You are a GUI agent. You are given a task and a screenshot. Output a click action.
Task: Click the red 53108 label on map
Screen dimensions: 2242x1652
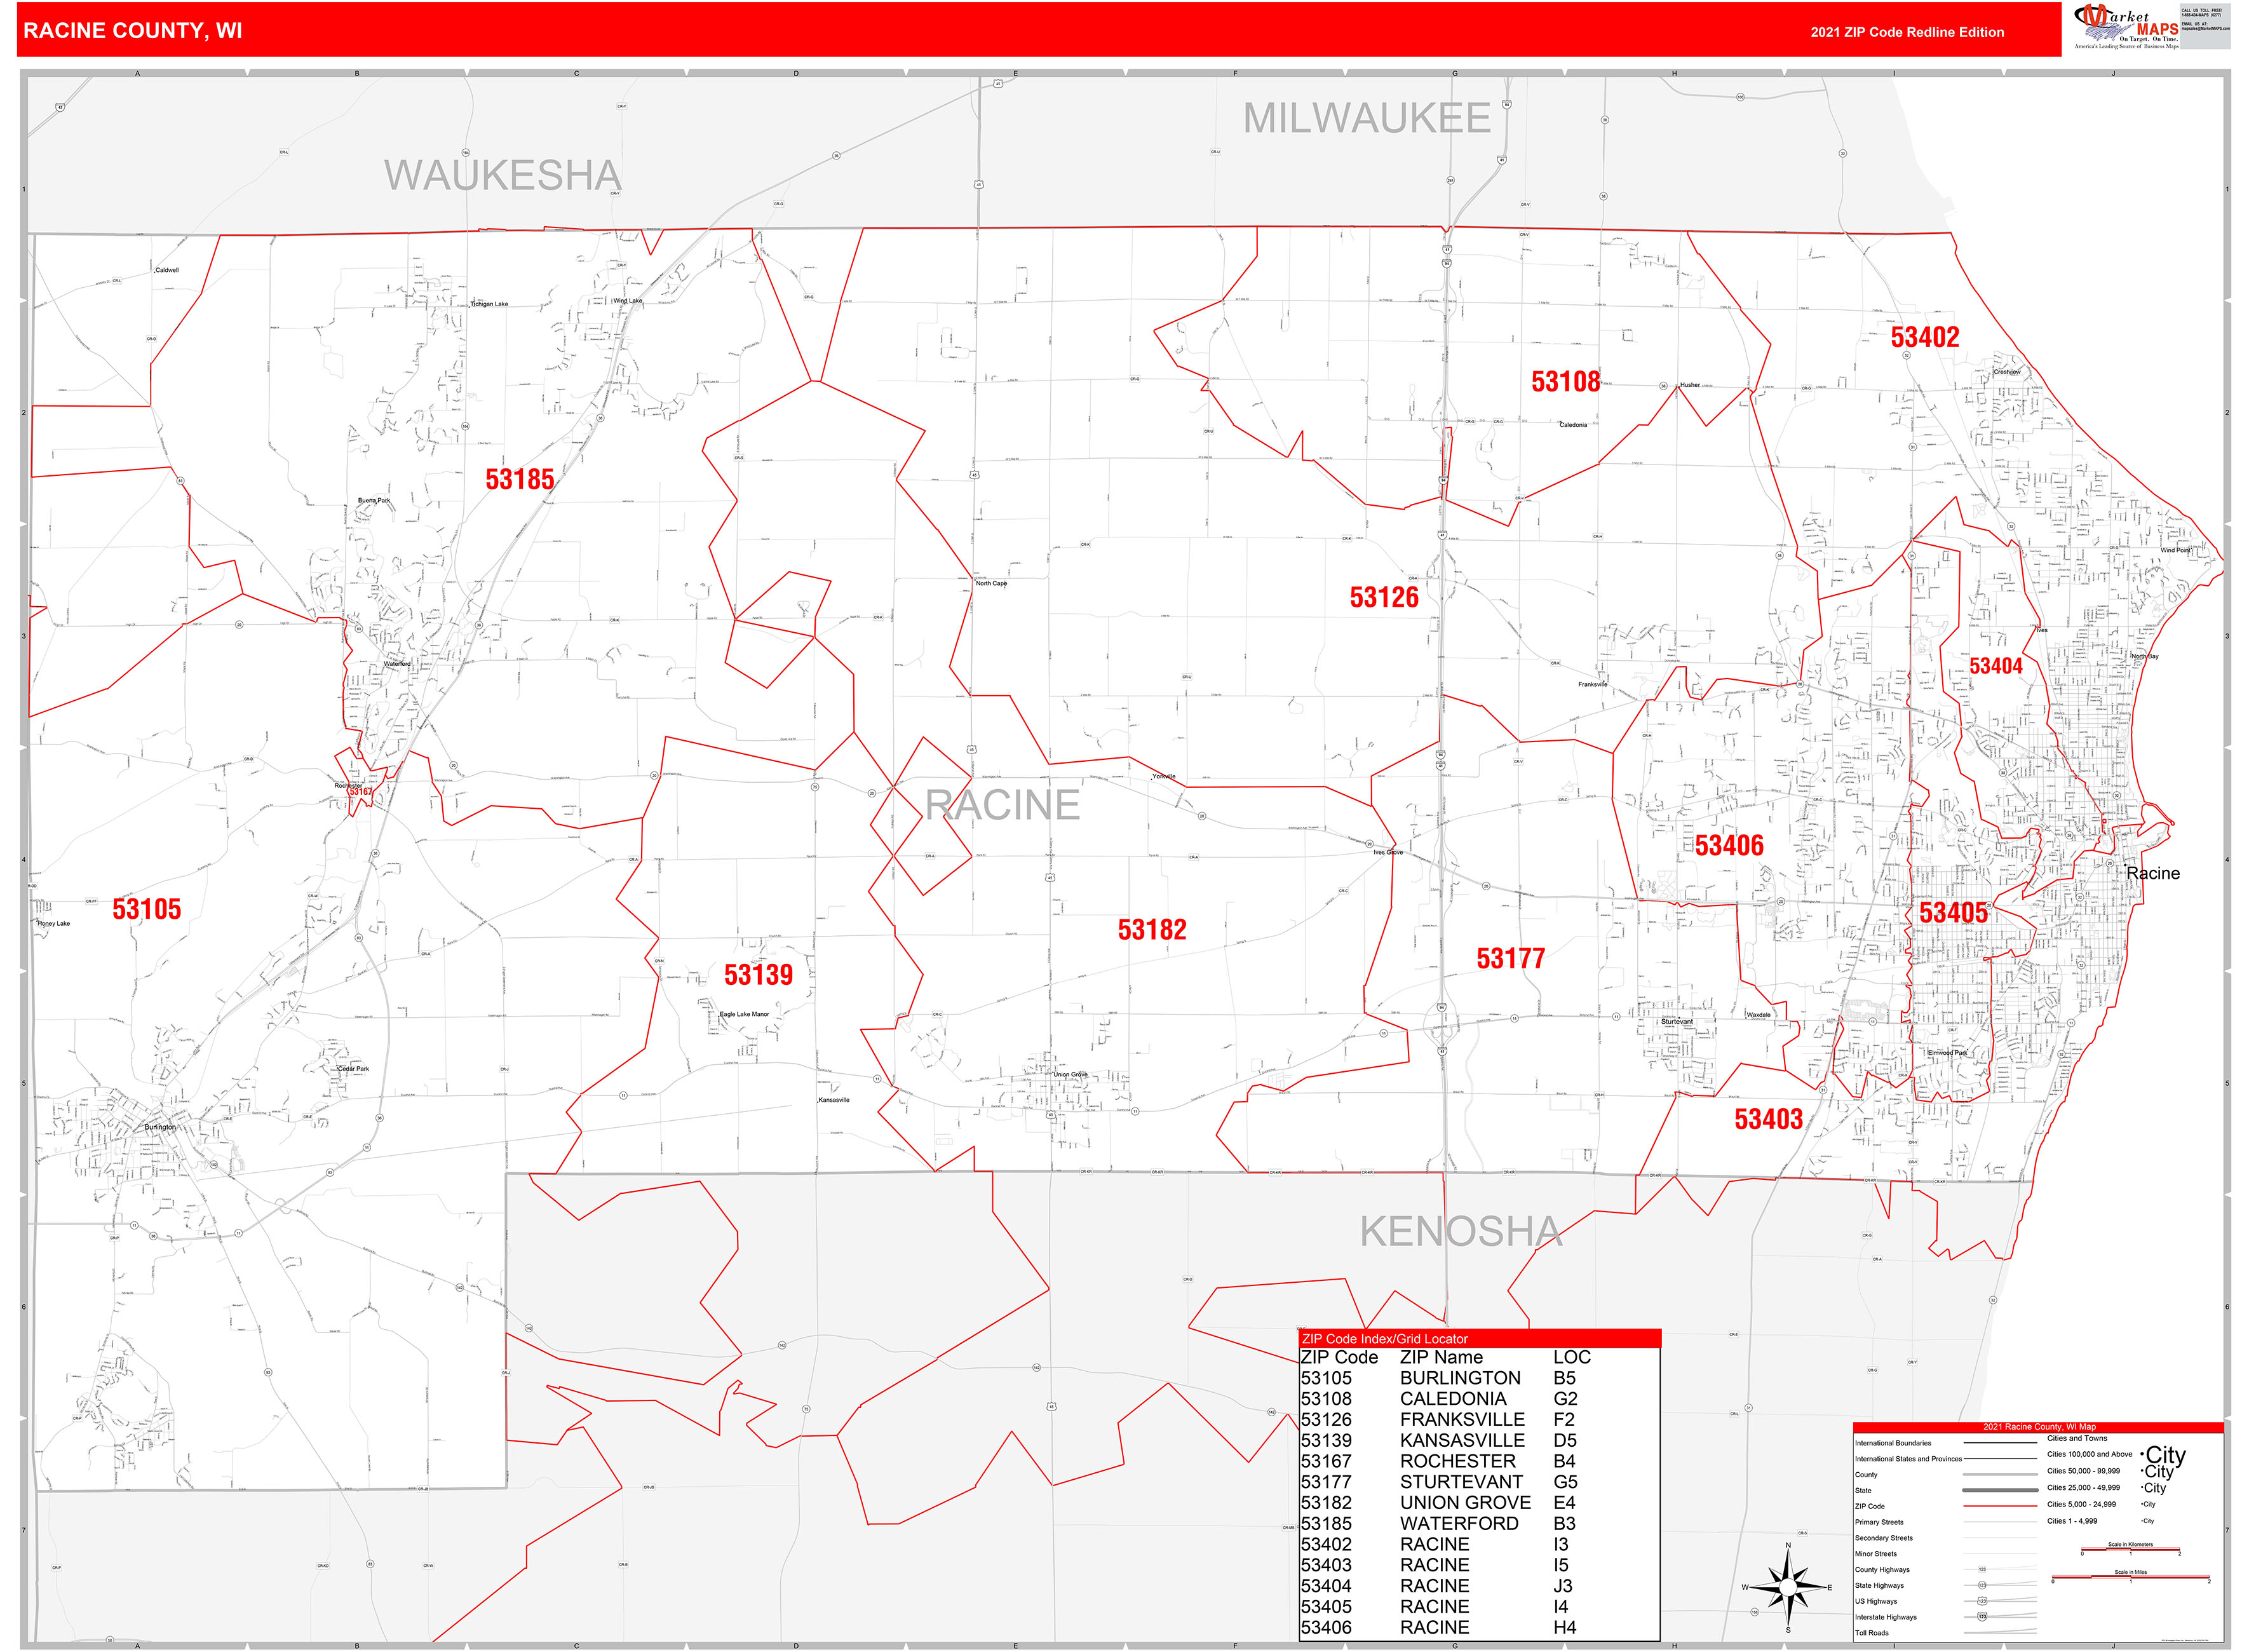point(1566,381)
